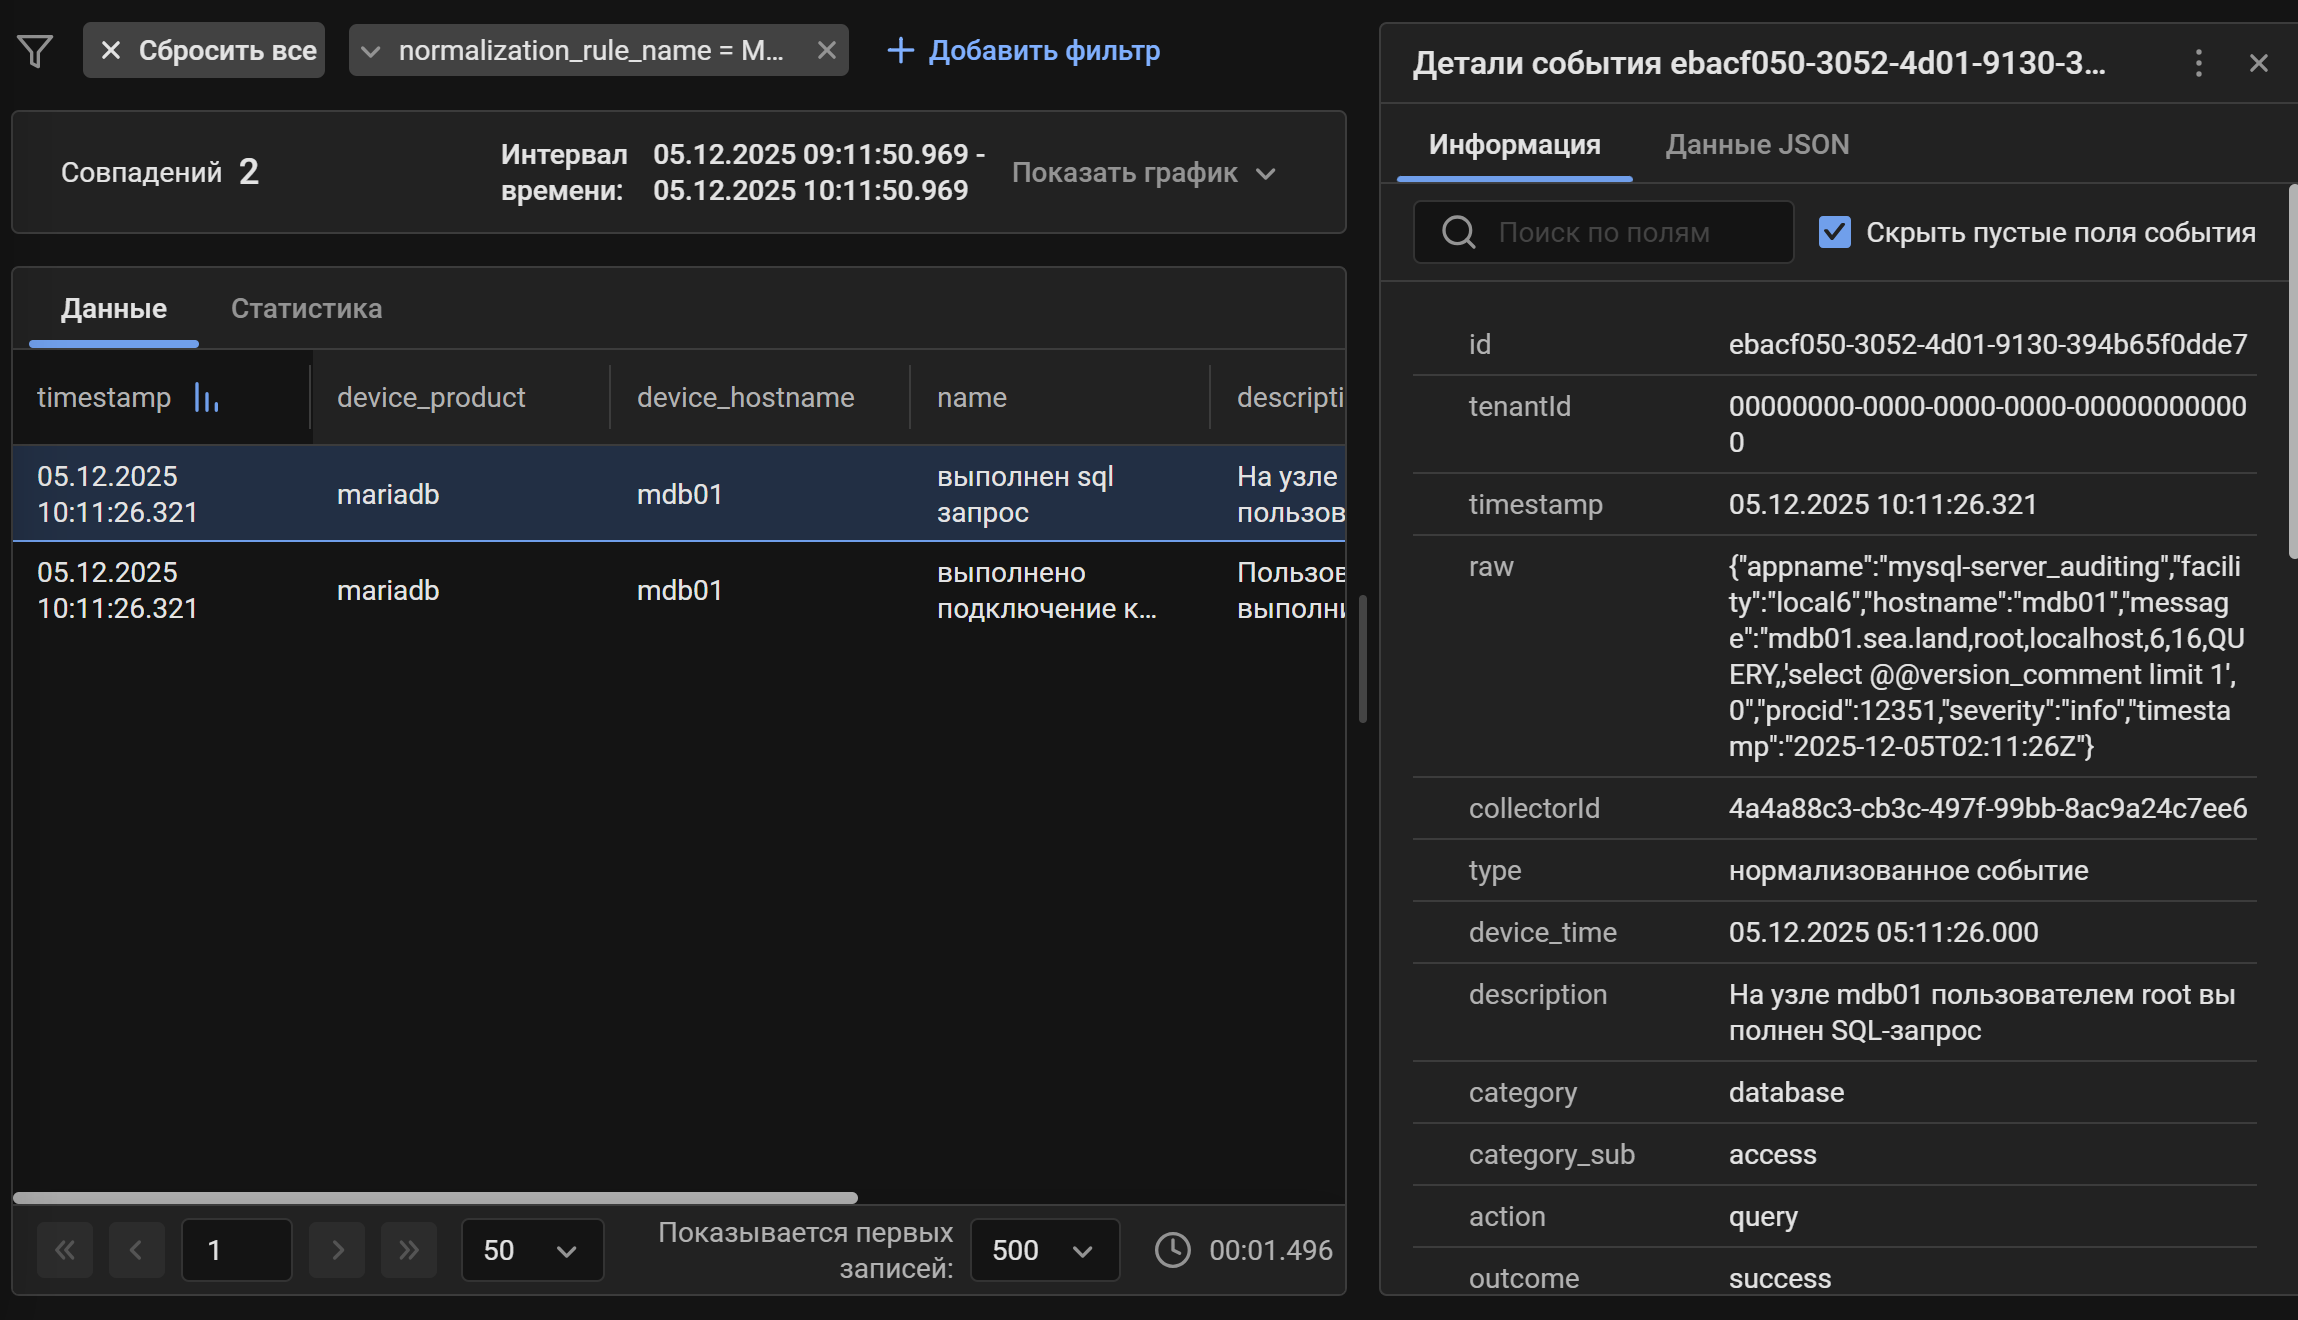Image resolution: width=2298 pixels, height=1320 pixels.
Task: Switch to the Статистика tab
Action: (306, 308)
